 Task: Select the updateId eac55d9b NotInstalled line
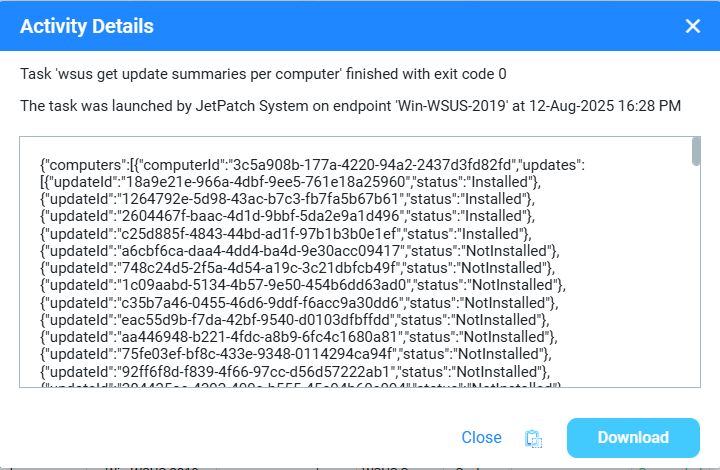click(300, 320)
